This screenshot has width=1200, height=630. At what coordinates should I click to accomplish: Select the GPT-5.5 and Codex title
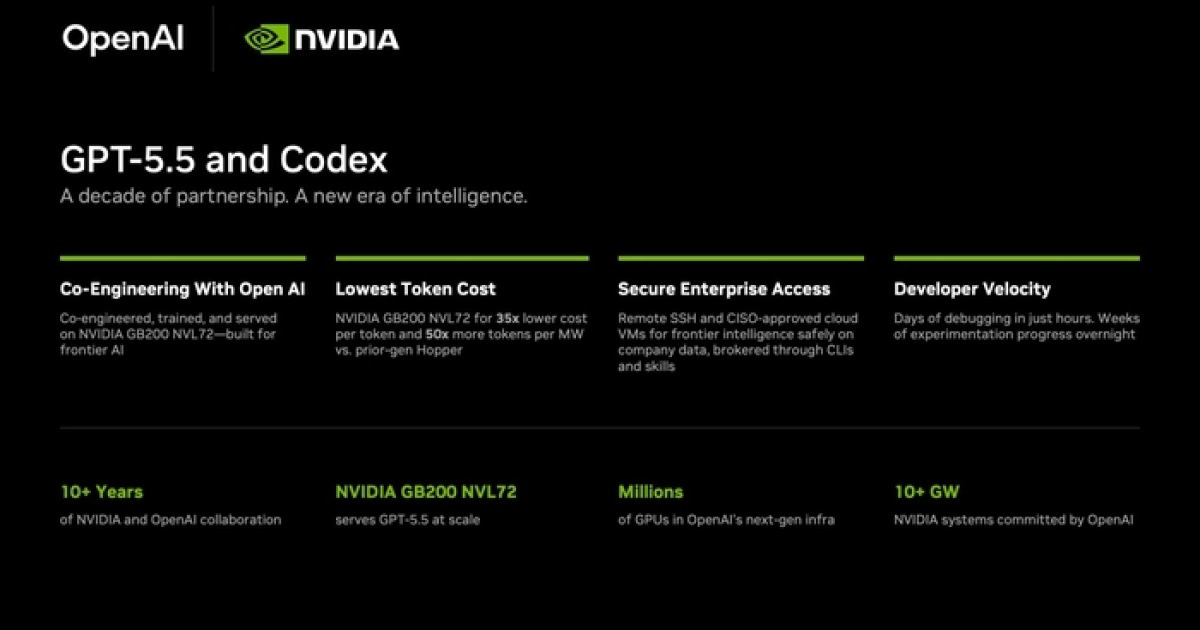coord(224,160)
